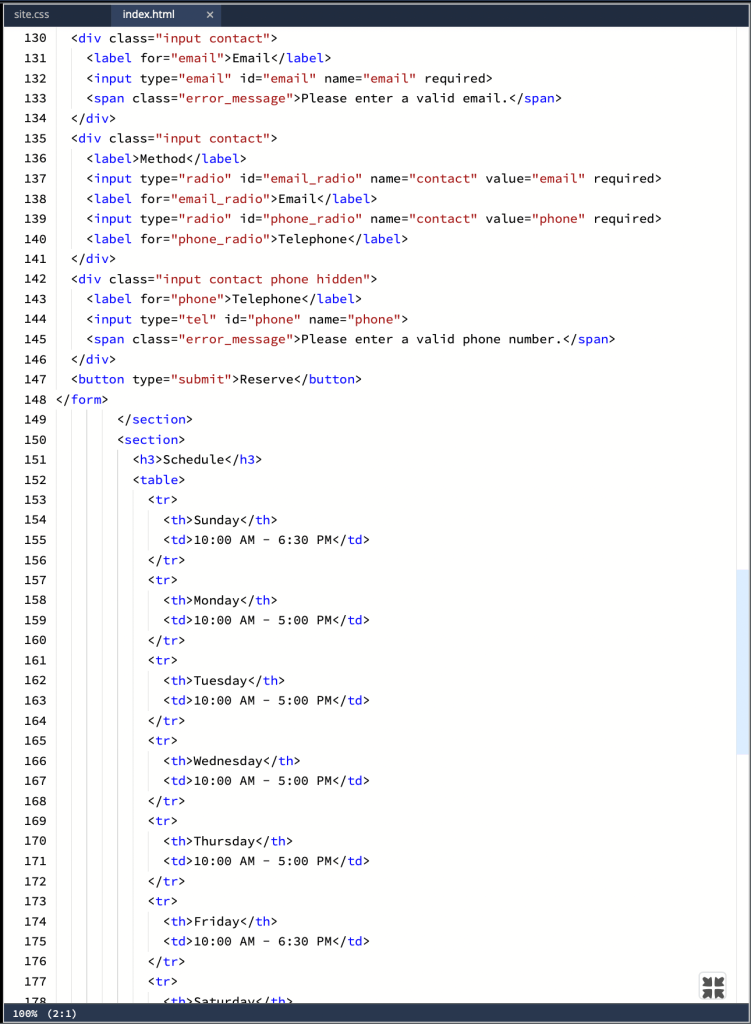Click the Friday hours text on line 175
751x1024 pixels.
[x=262, y=941]
